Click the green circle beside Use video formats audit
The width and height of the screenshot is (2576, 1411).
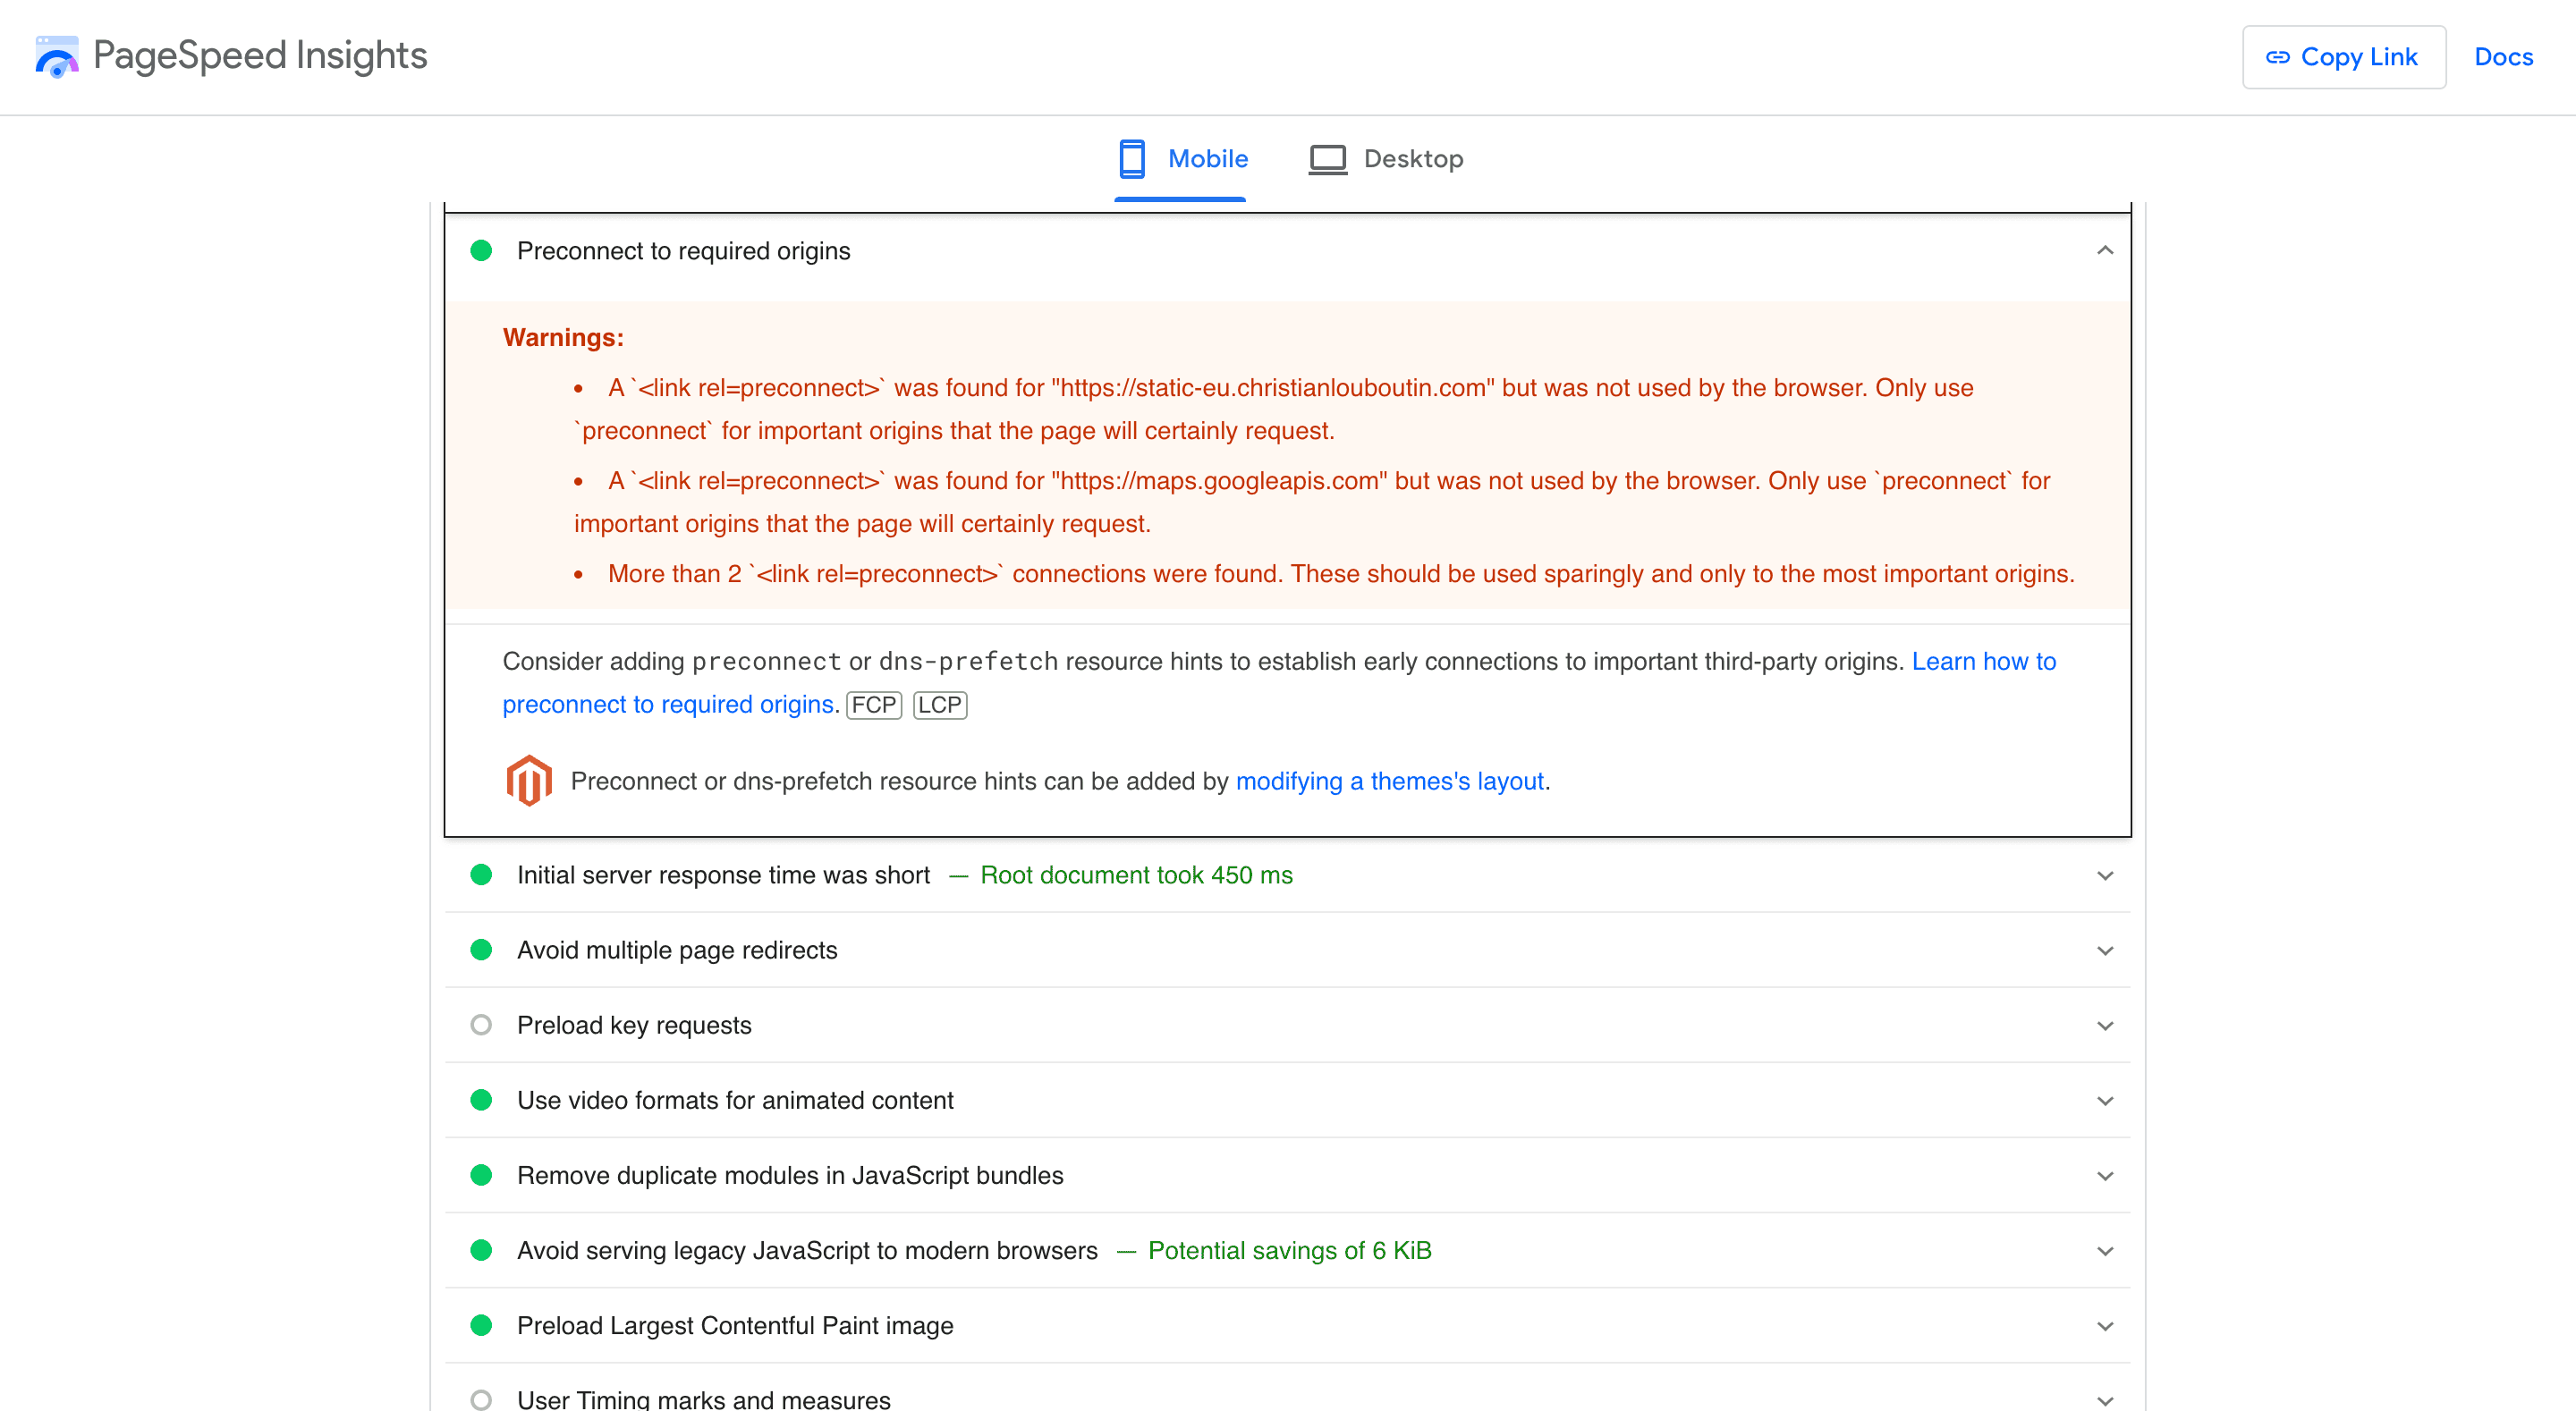click(482, 1100)
